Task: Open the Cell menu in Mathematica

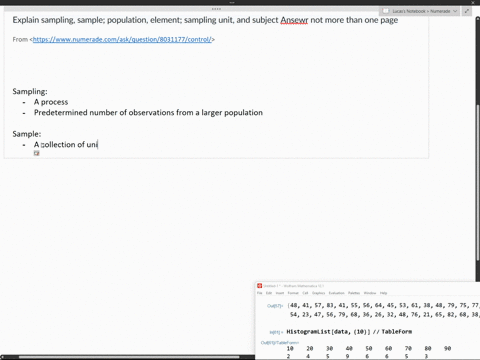Action: tap(305, 293)
